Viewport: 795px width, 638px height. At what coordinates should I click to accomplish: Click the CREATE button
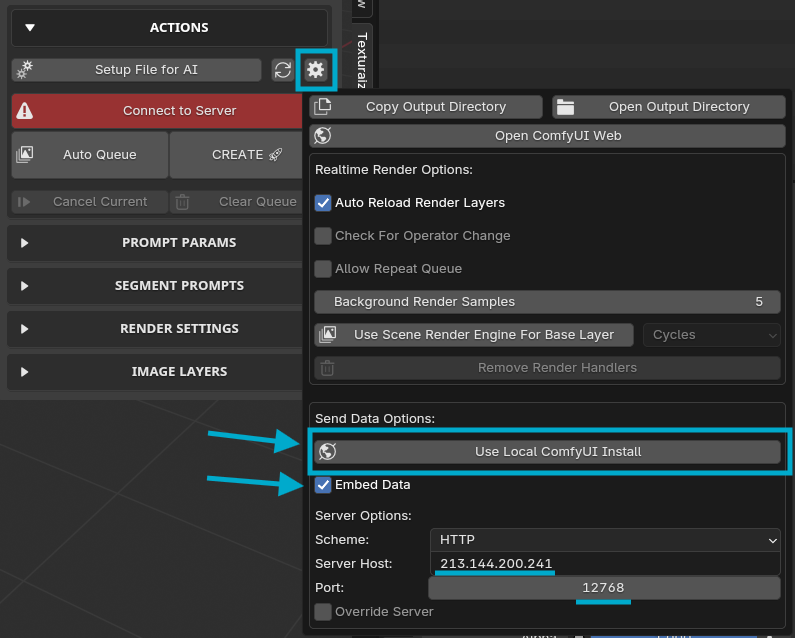coord(236,155)
